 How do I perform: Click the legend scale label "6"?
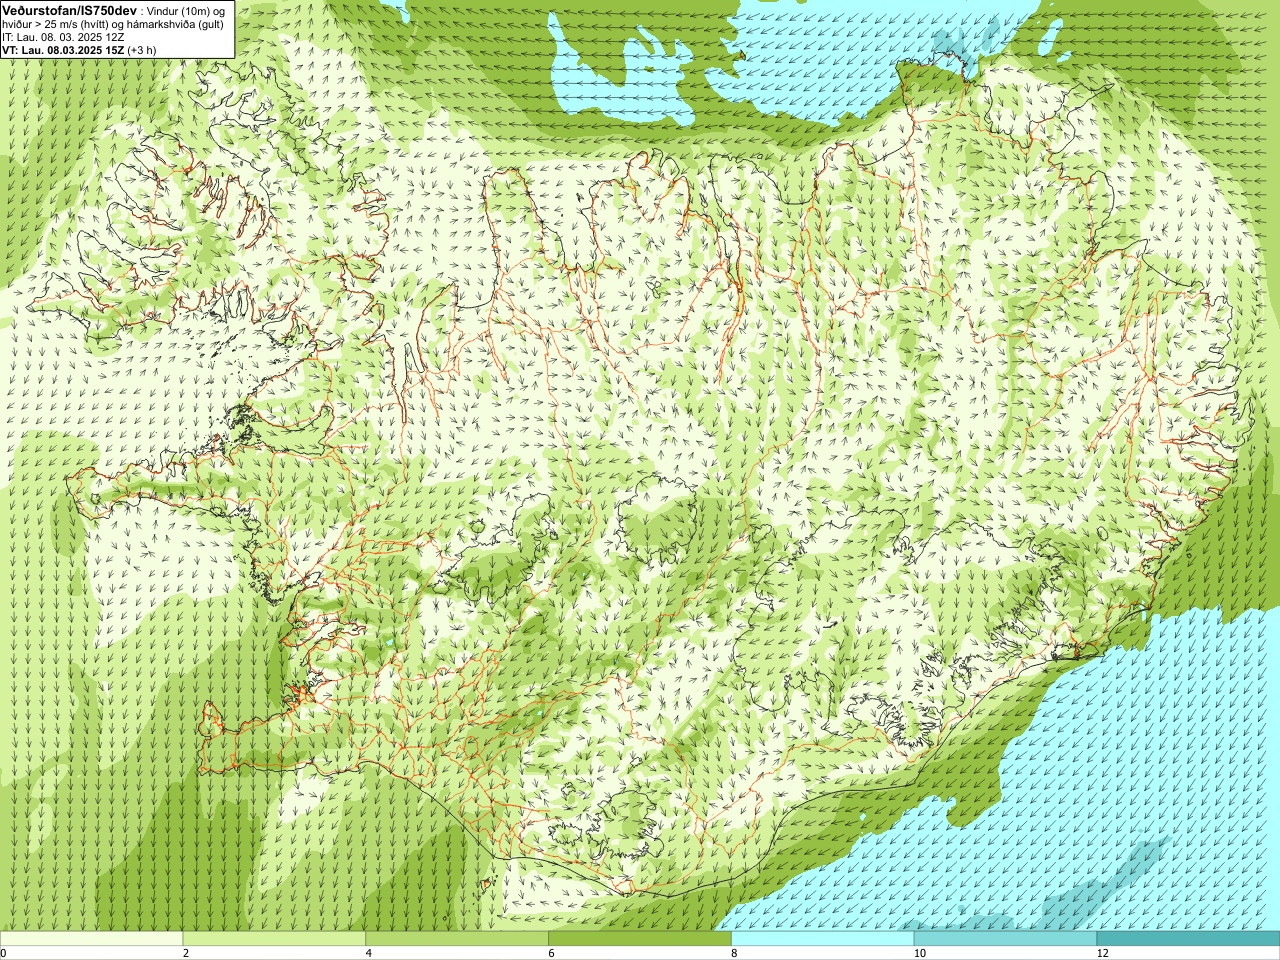point(552,954)
